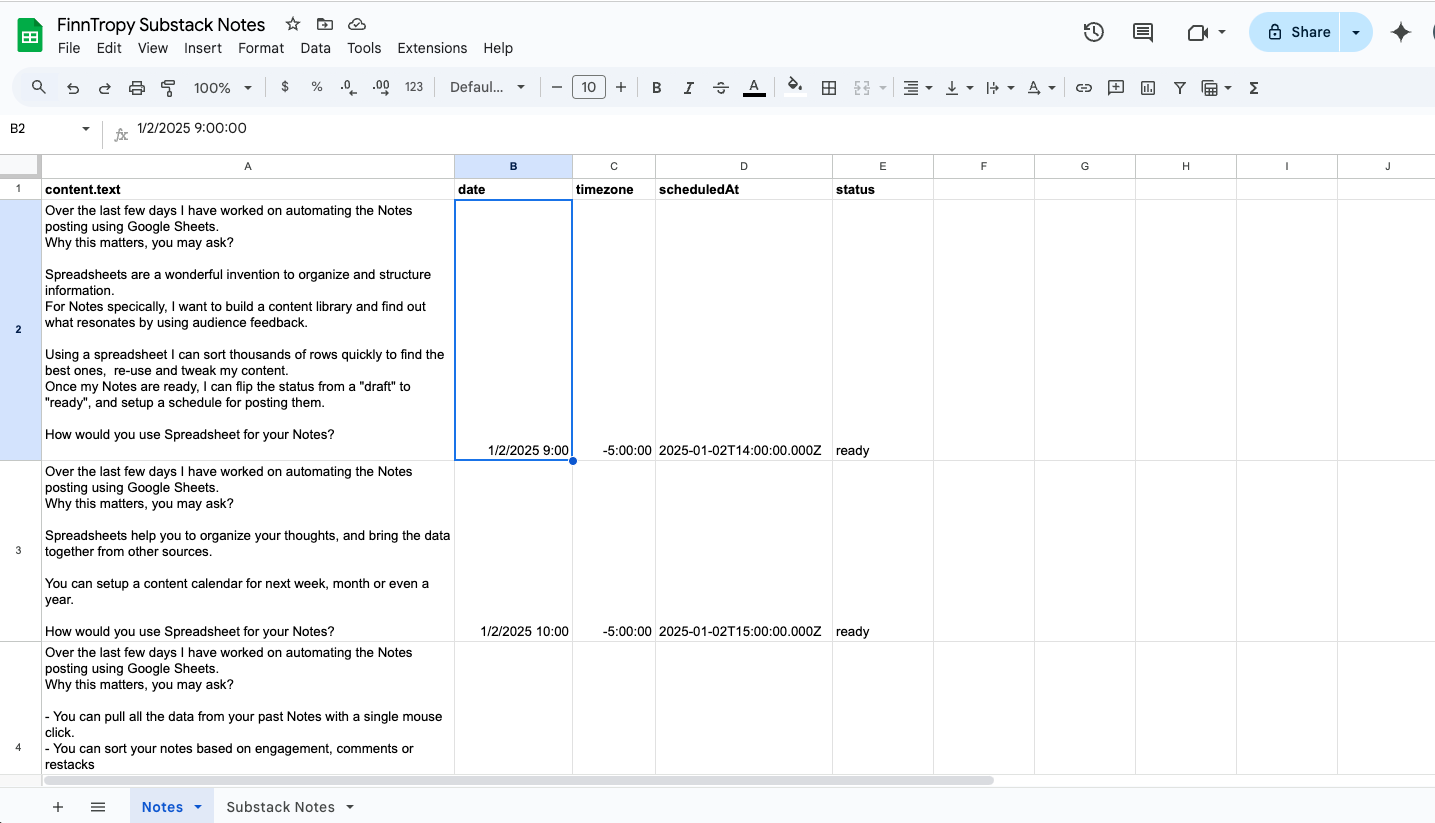Click the move to folder icon

[324, 24]
